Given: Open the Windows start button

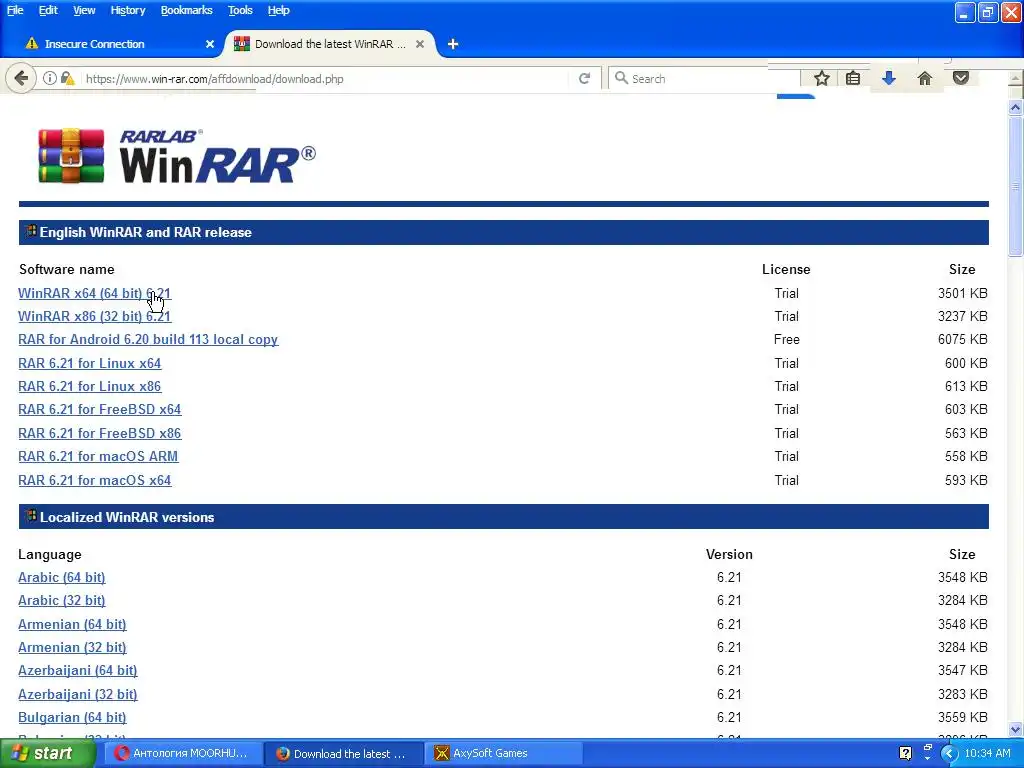Looking at the screenshot, I should point(47,753).
